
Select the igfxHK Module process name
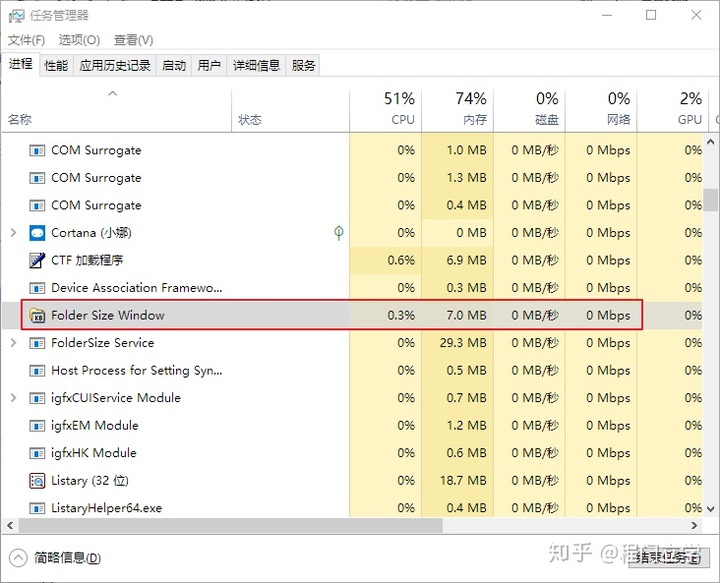pos(94,453)
